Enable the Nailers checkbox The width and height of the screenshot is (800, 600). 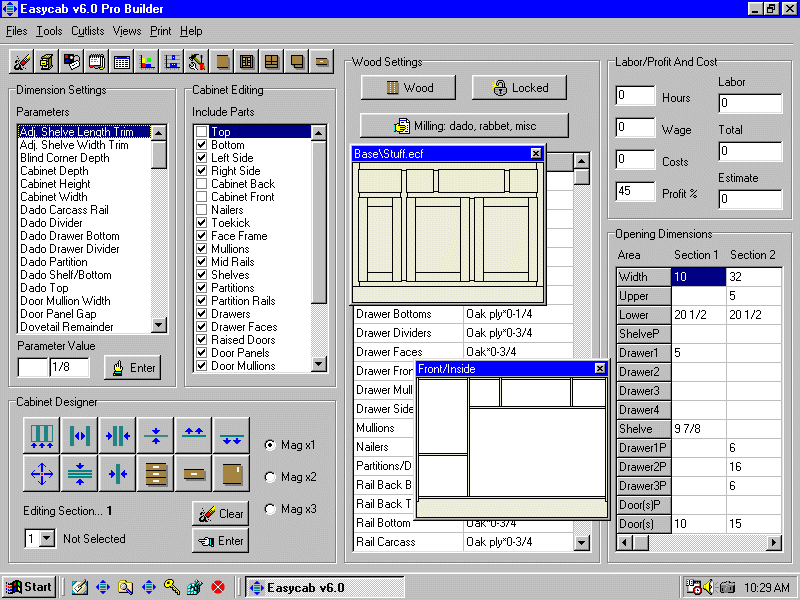202,210
